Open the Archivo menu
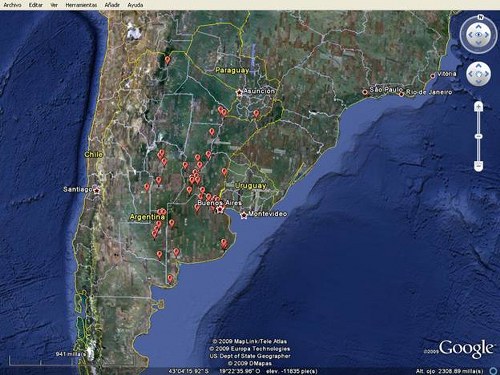 (12, 5)
